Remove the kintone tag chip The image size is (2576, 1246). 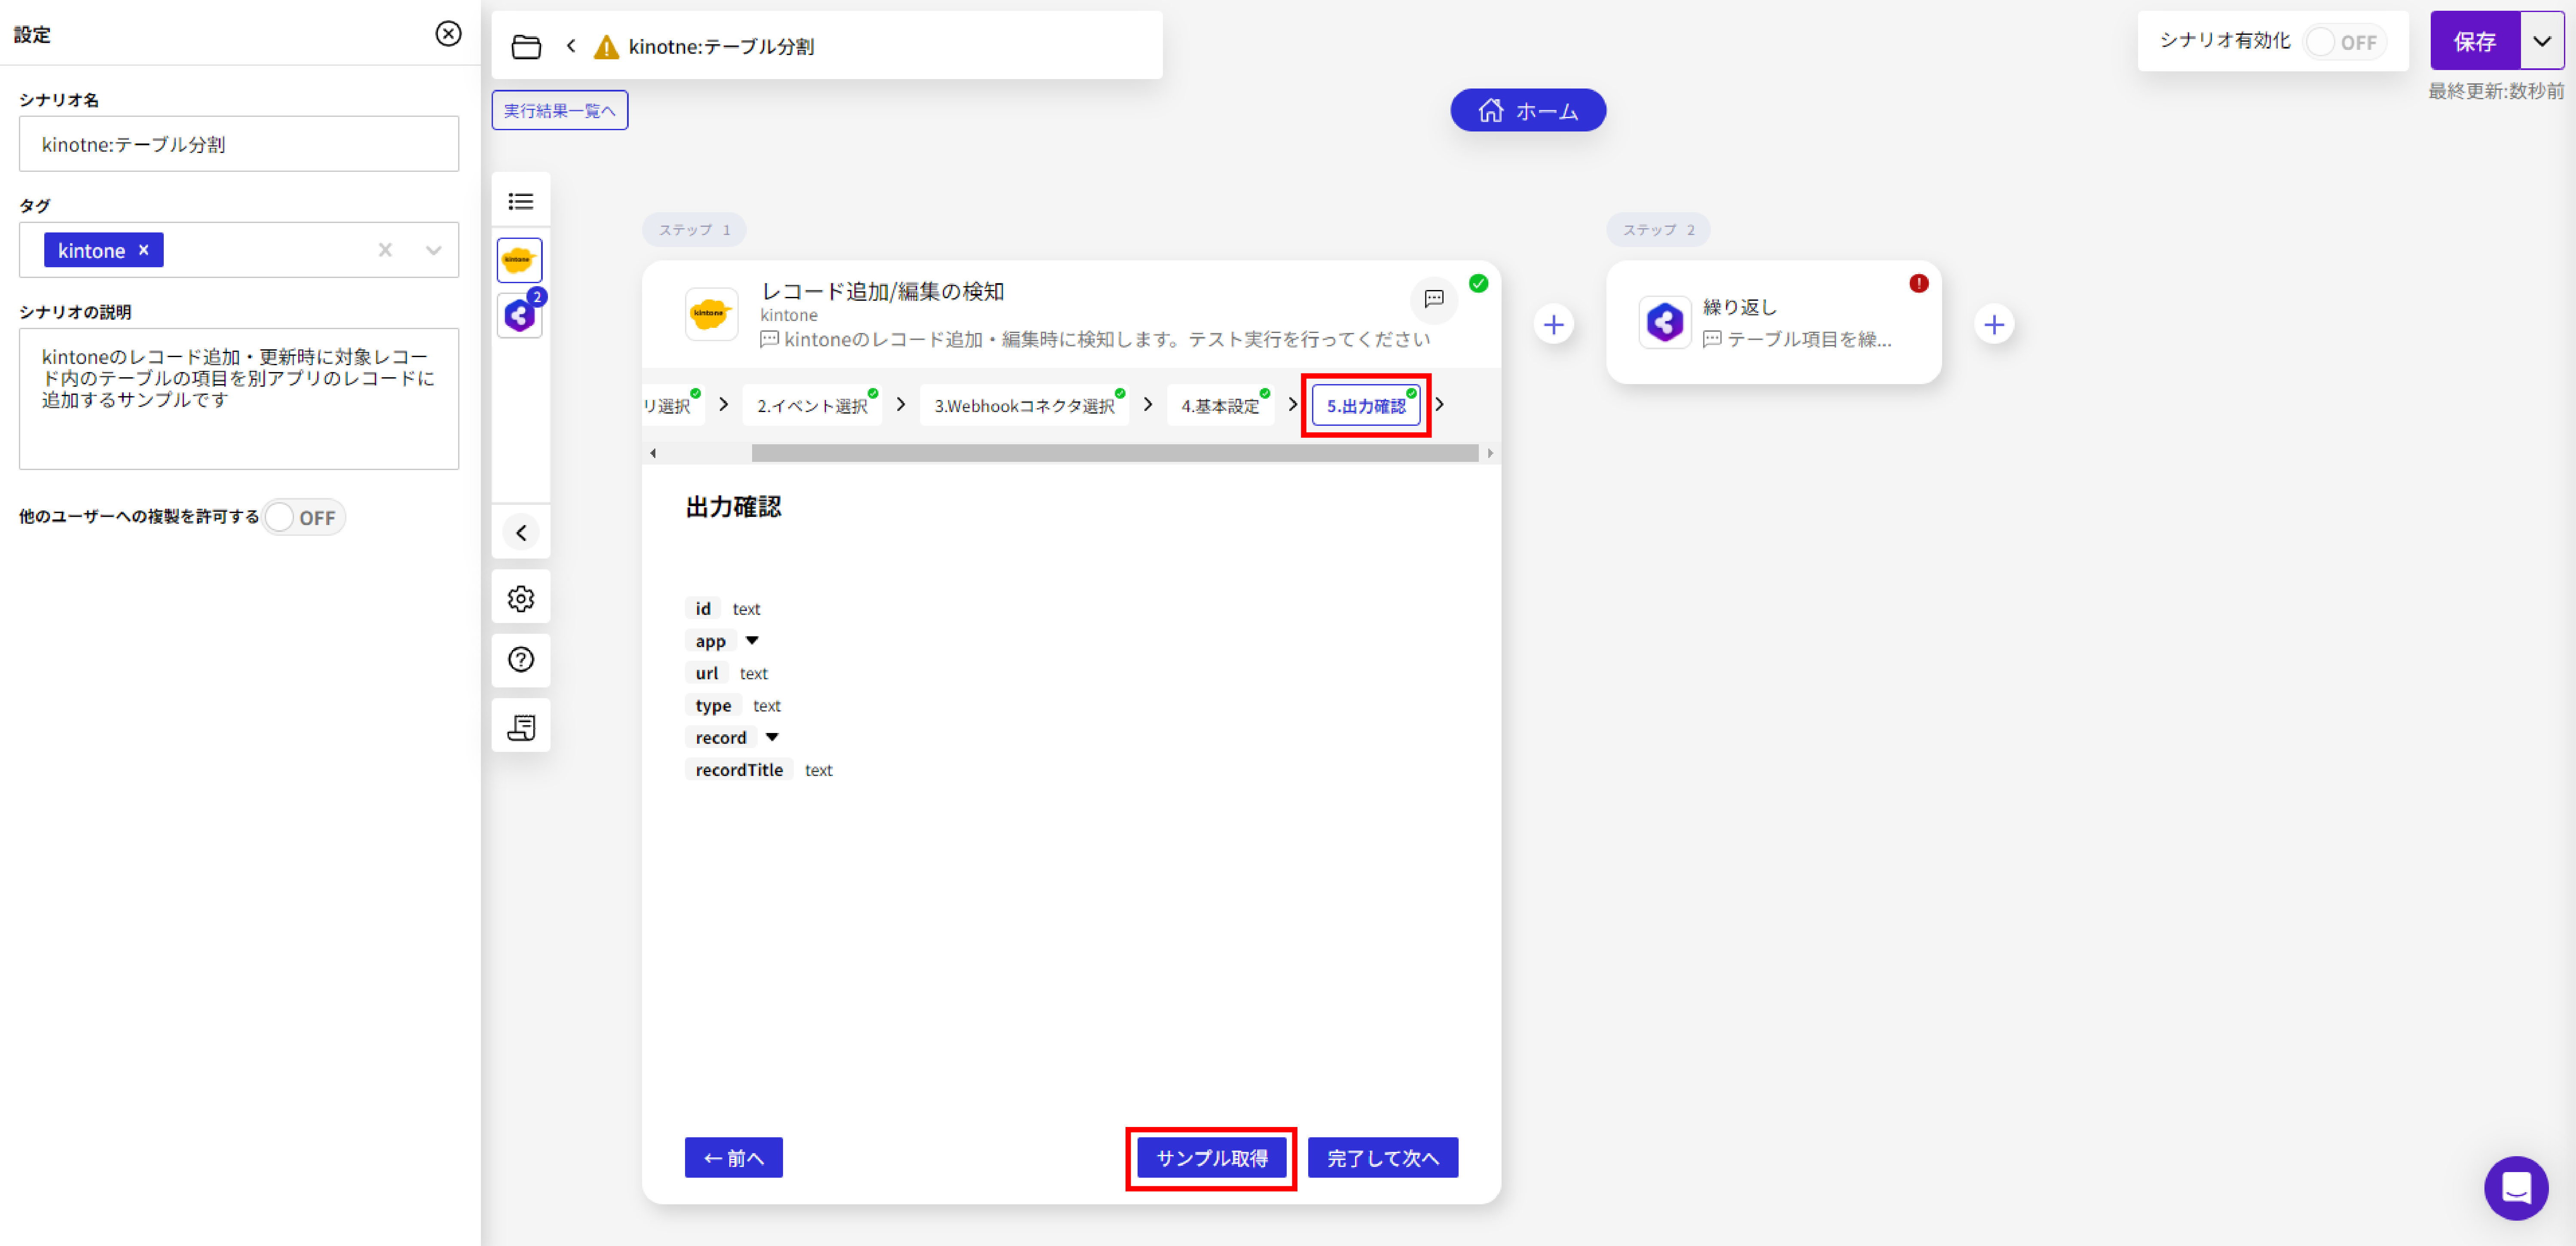144,250
